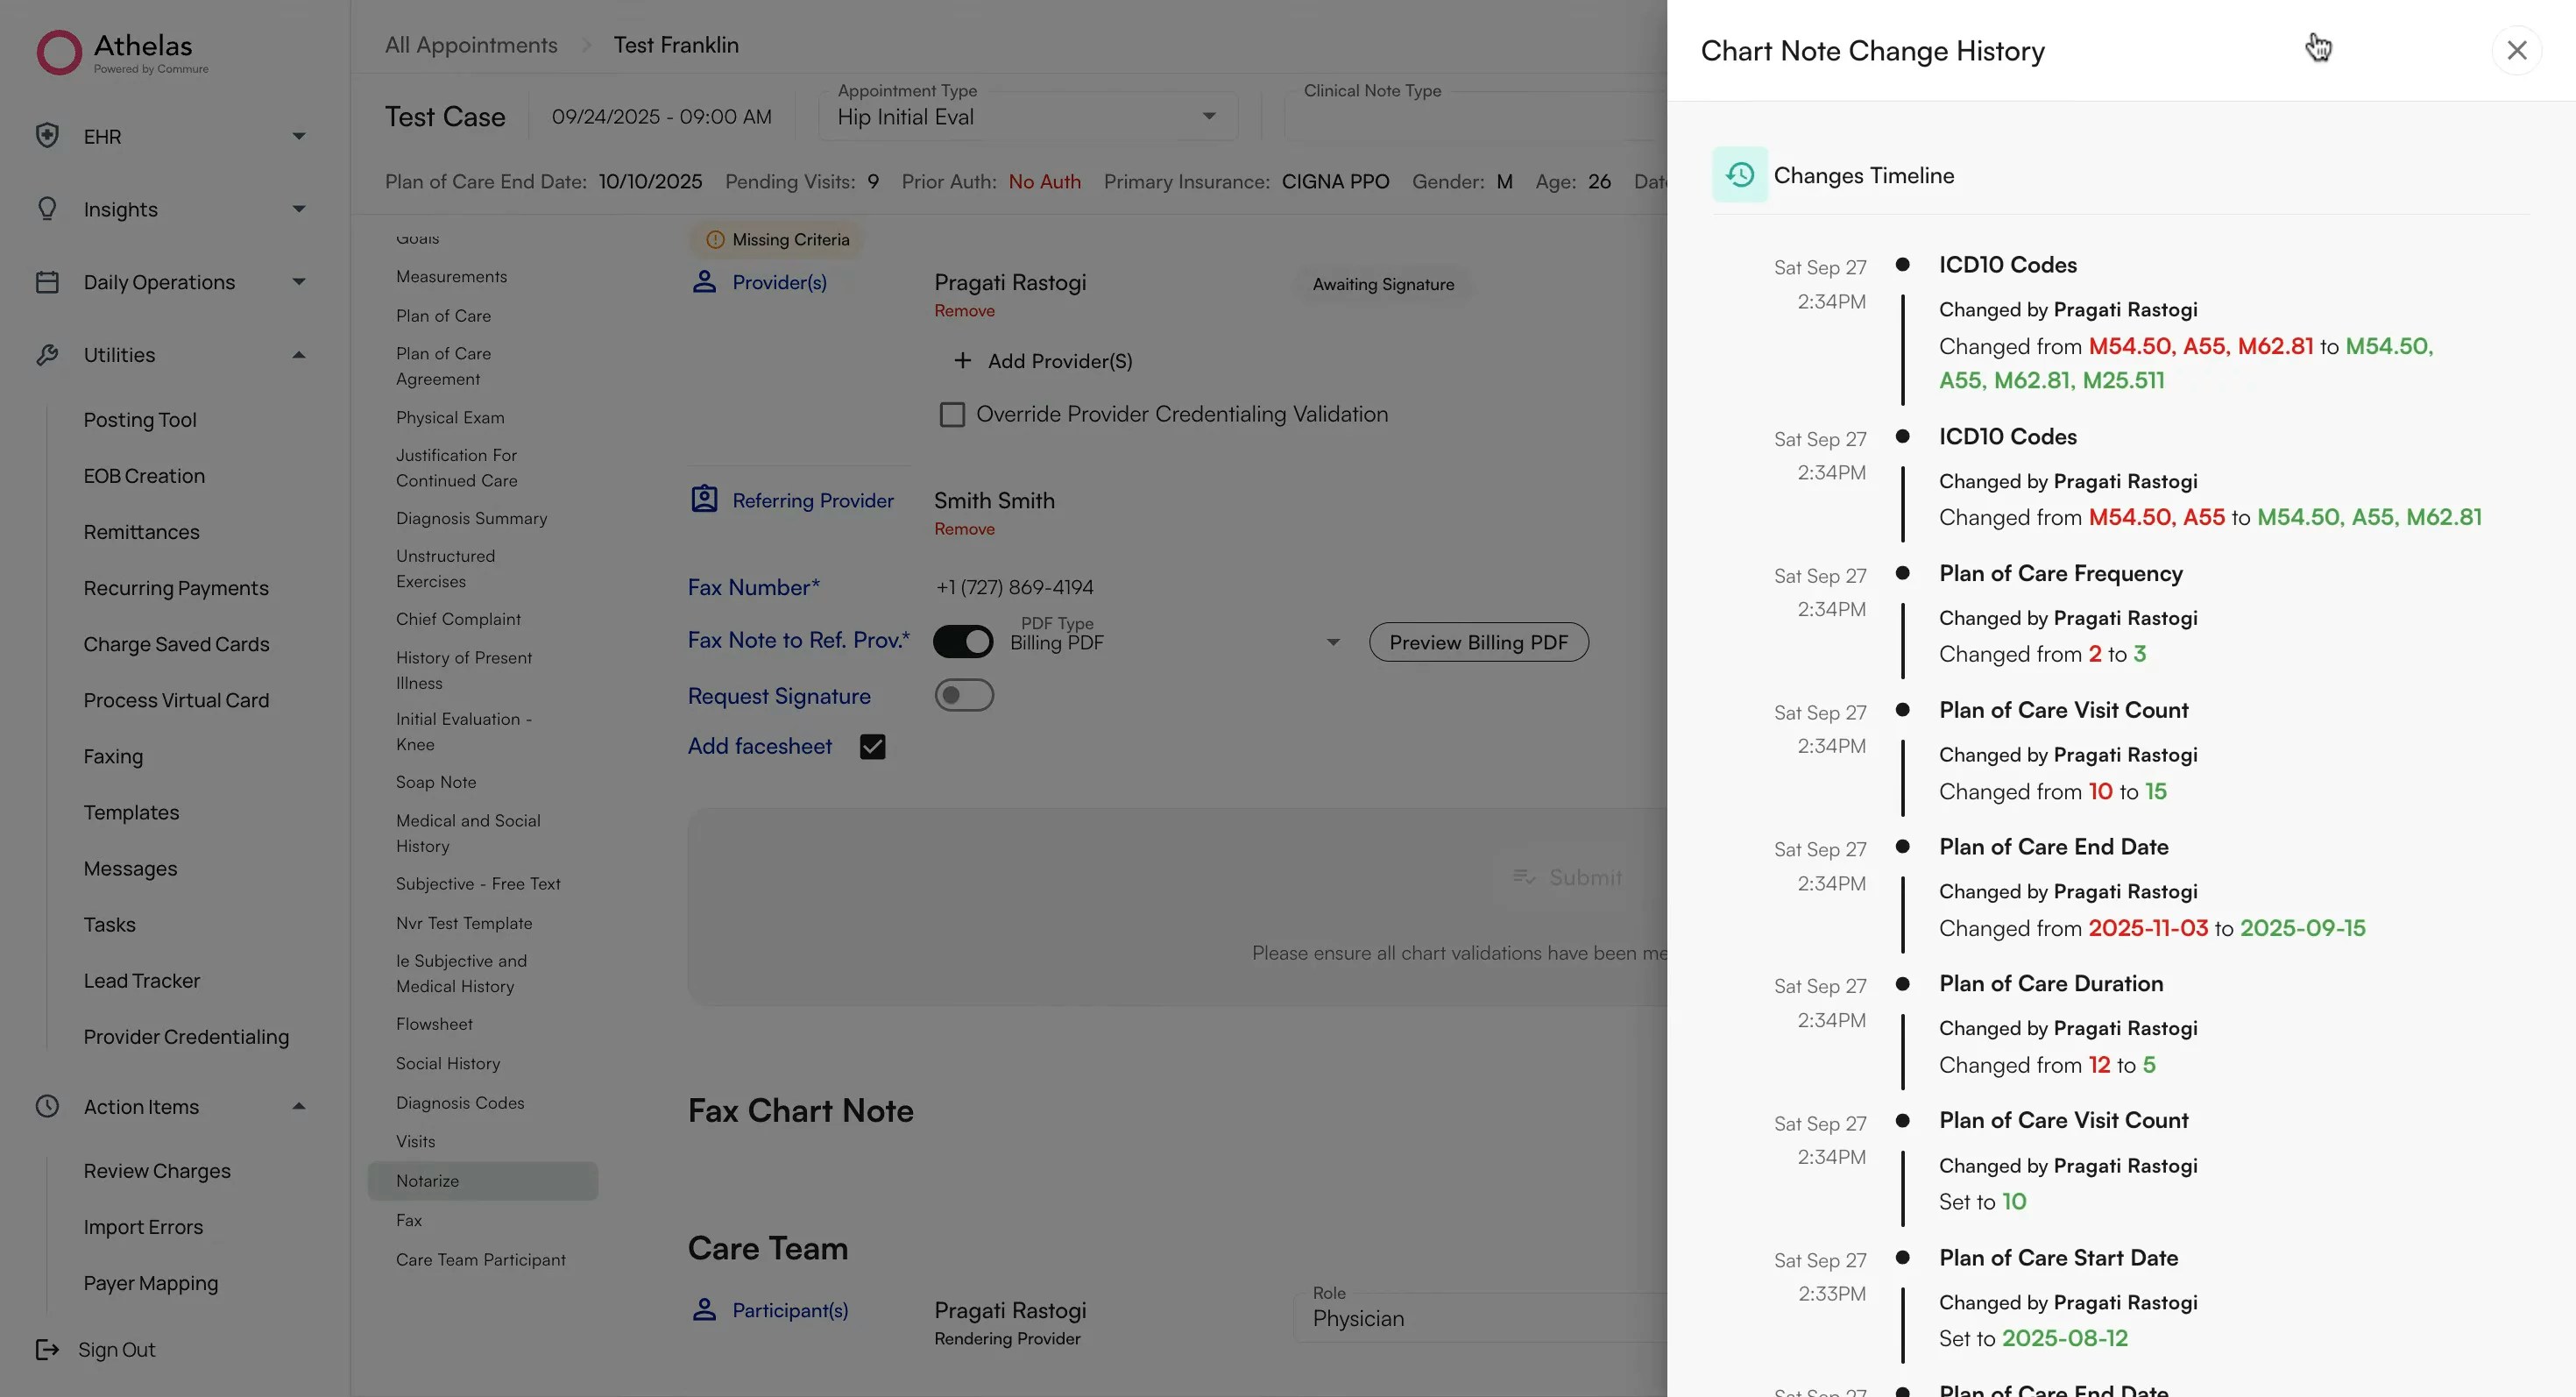The width and height of the screenshot is (2576, 1397).
Task: Turn off Fax Note to Ref. Prov. toggle
Action: coord(963,641)
